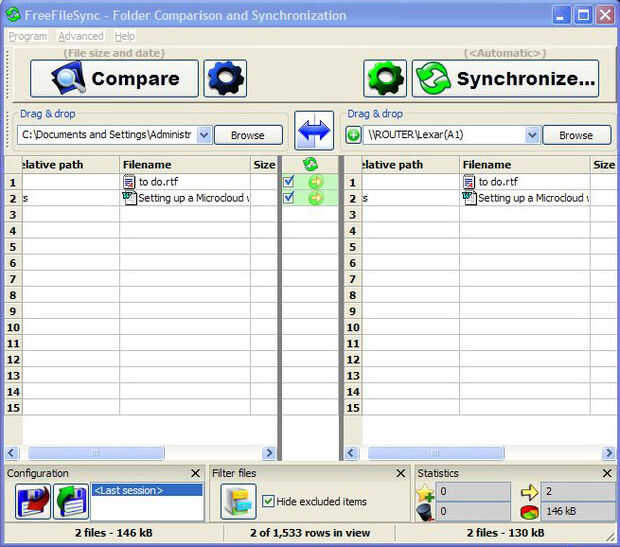Click row 2 sync direction arrow icon
Screen dimensions: 620x547
click(x=316, y=198)
